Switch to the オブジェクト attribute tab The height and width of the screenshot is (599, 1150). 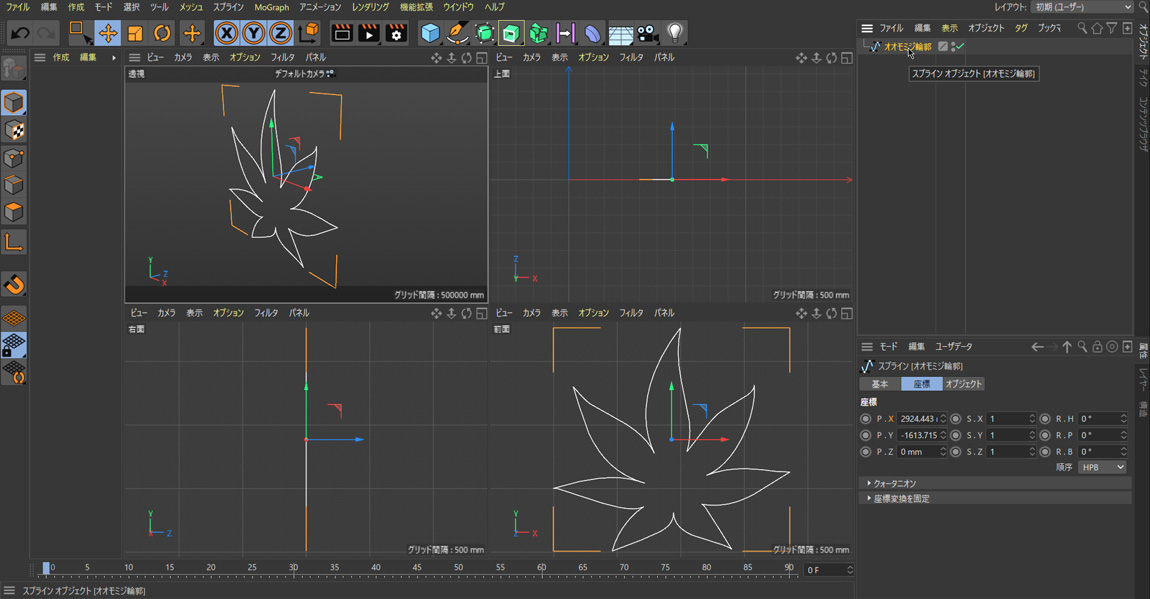point(963,384)
